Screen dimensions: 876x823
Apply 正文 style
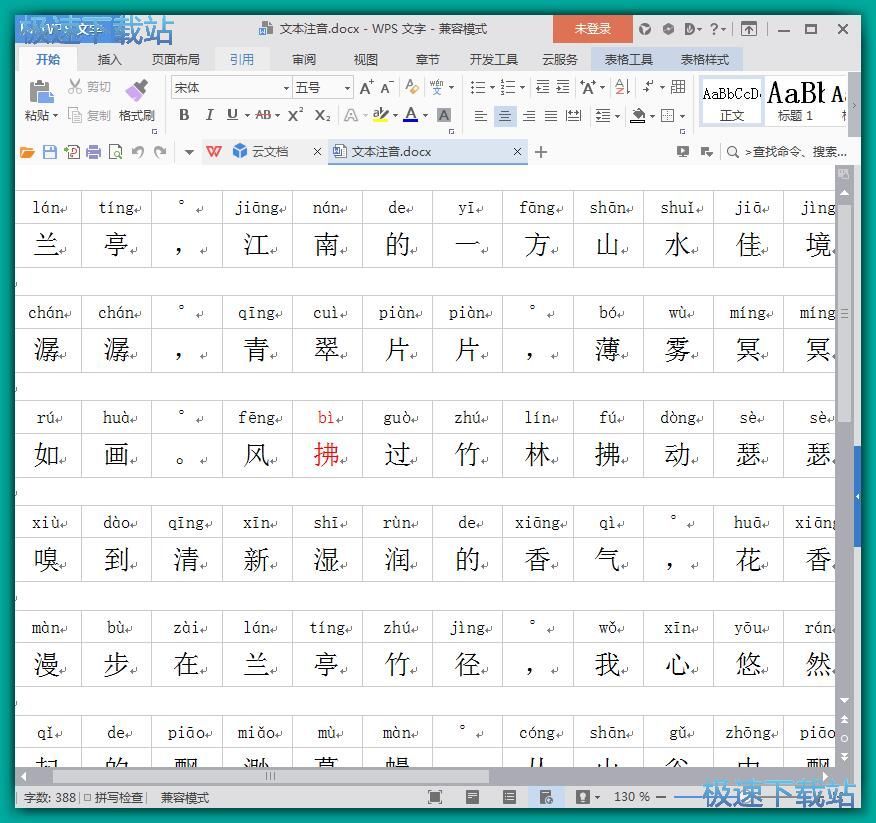click(731, 101)
